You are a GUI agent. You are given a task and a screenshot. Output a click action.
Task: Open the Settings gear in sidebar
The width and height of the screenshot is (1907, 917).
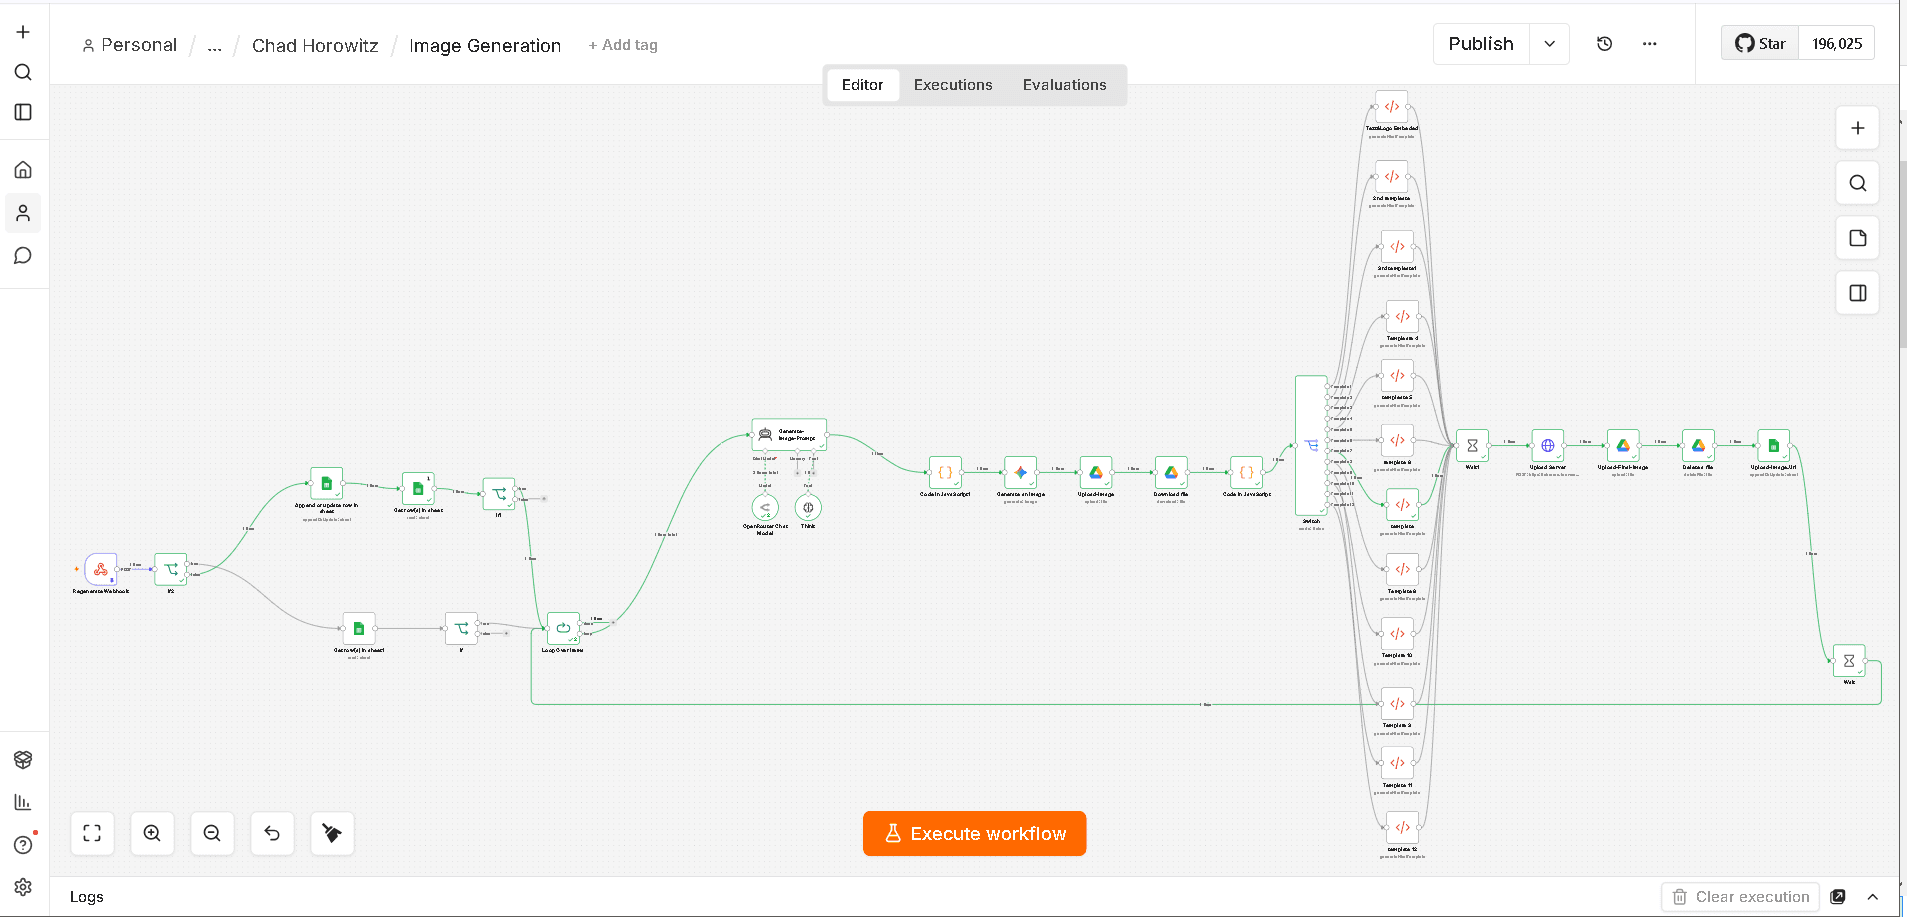point(23,887)
